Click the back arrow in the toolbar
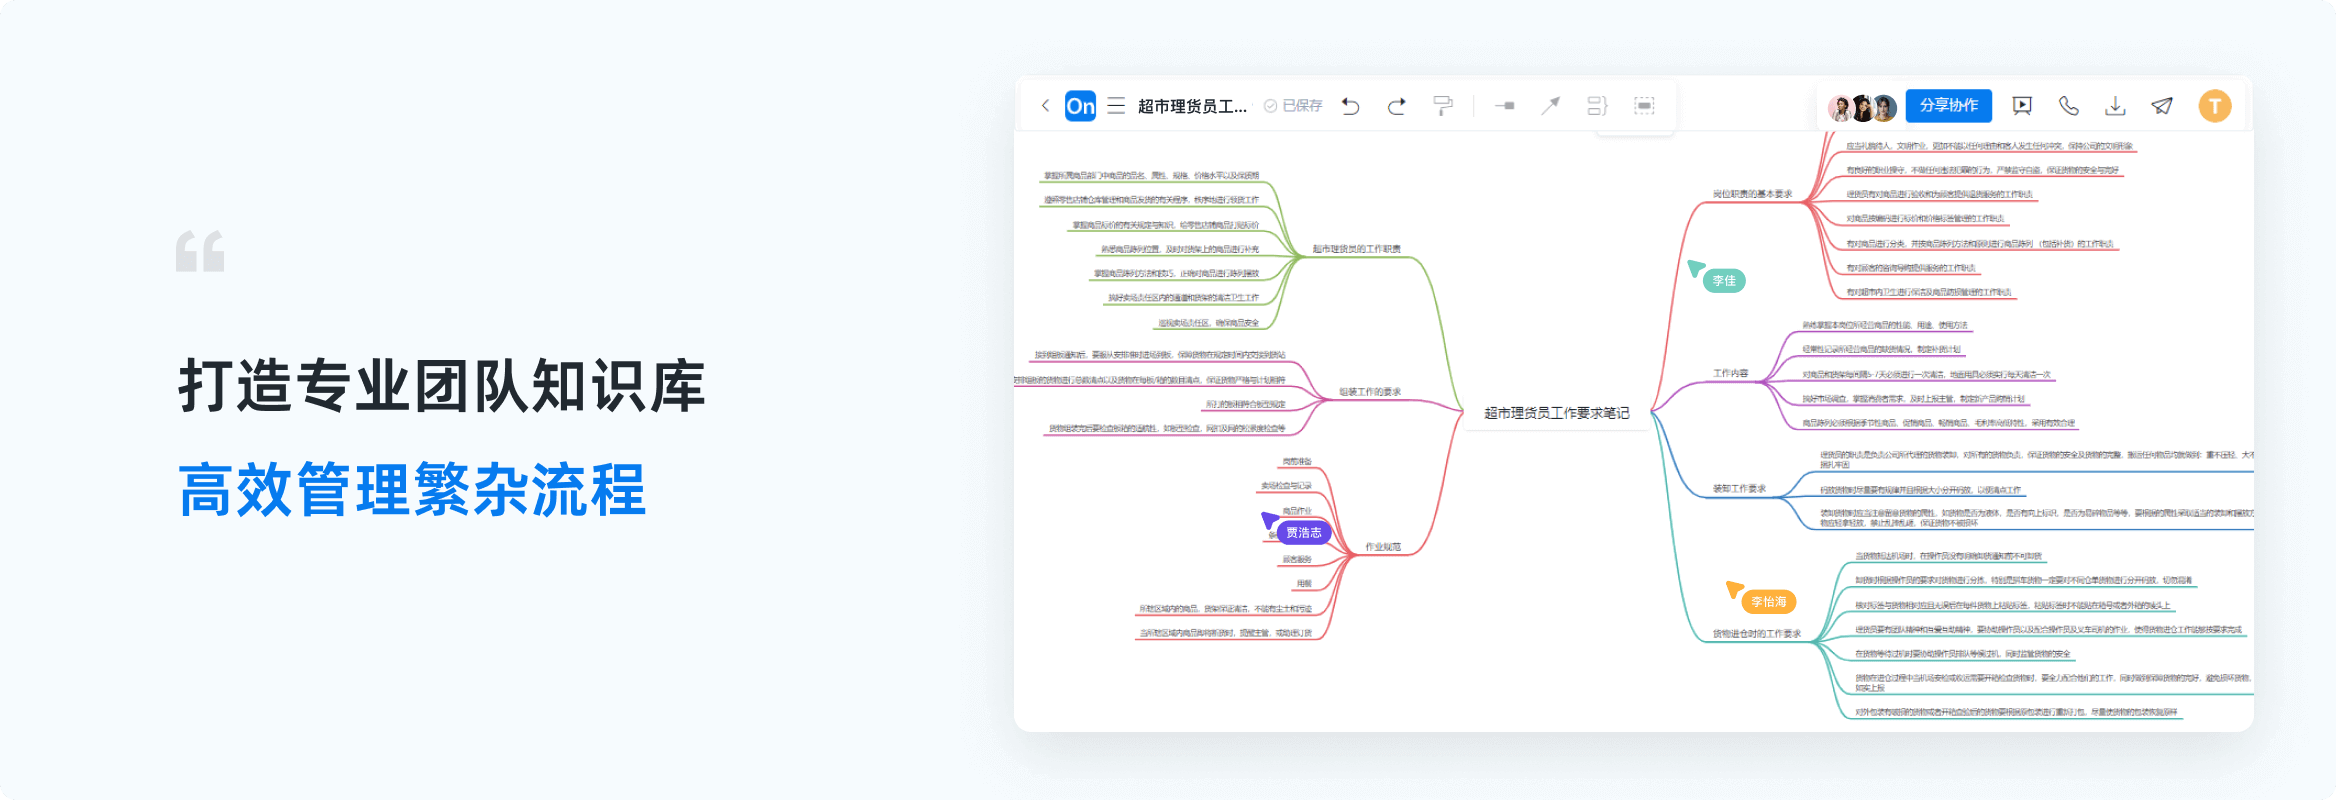Screen dimensions: 2336x800 (x=1045, y=106)
